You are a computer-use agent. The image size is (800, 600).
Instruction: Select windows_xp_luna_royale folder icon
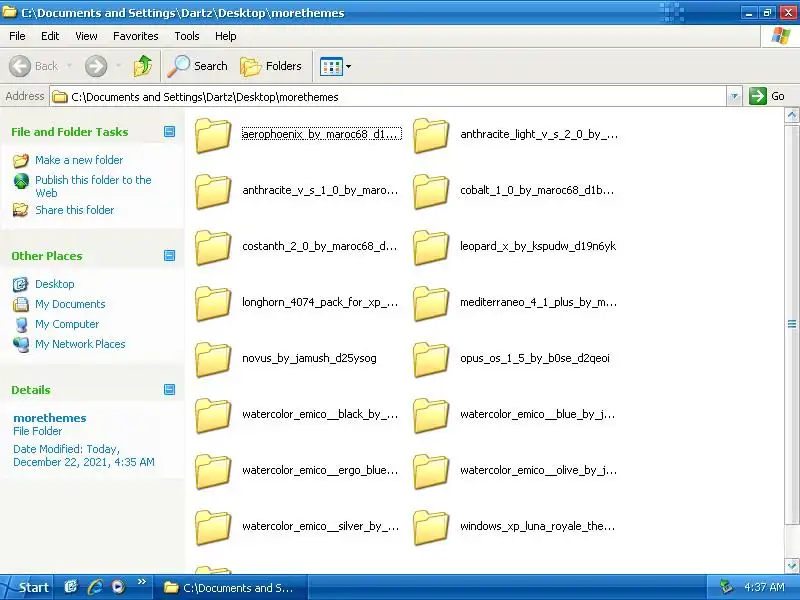431,527
